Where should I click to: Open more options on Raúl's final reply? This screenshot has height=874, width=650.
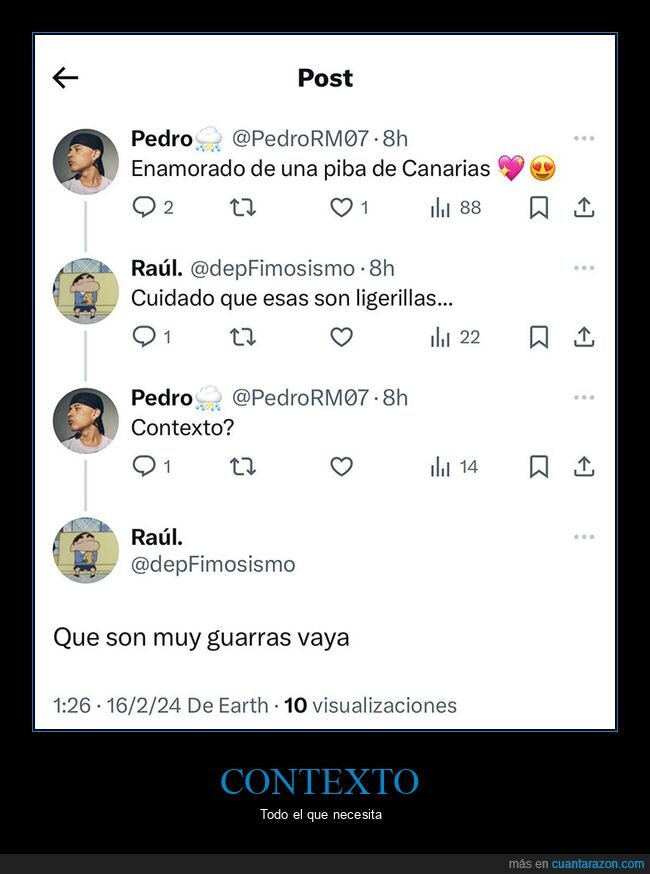coord(583,537)
